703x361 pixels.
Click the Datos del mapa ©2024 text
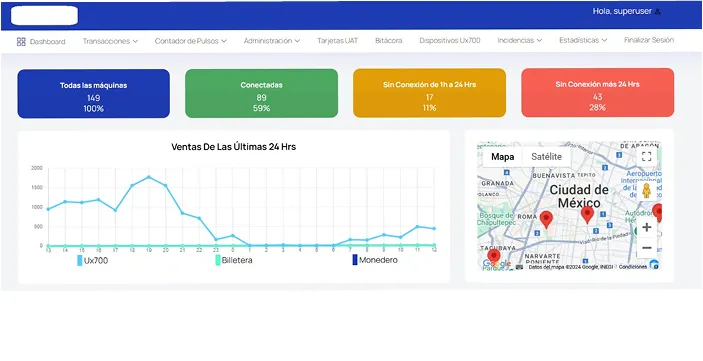570,267
